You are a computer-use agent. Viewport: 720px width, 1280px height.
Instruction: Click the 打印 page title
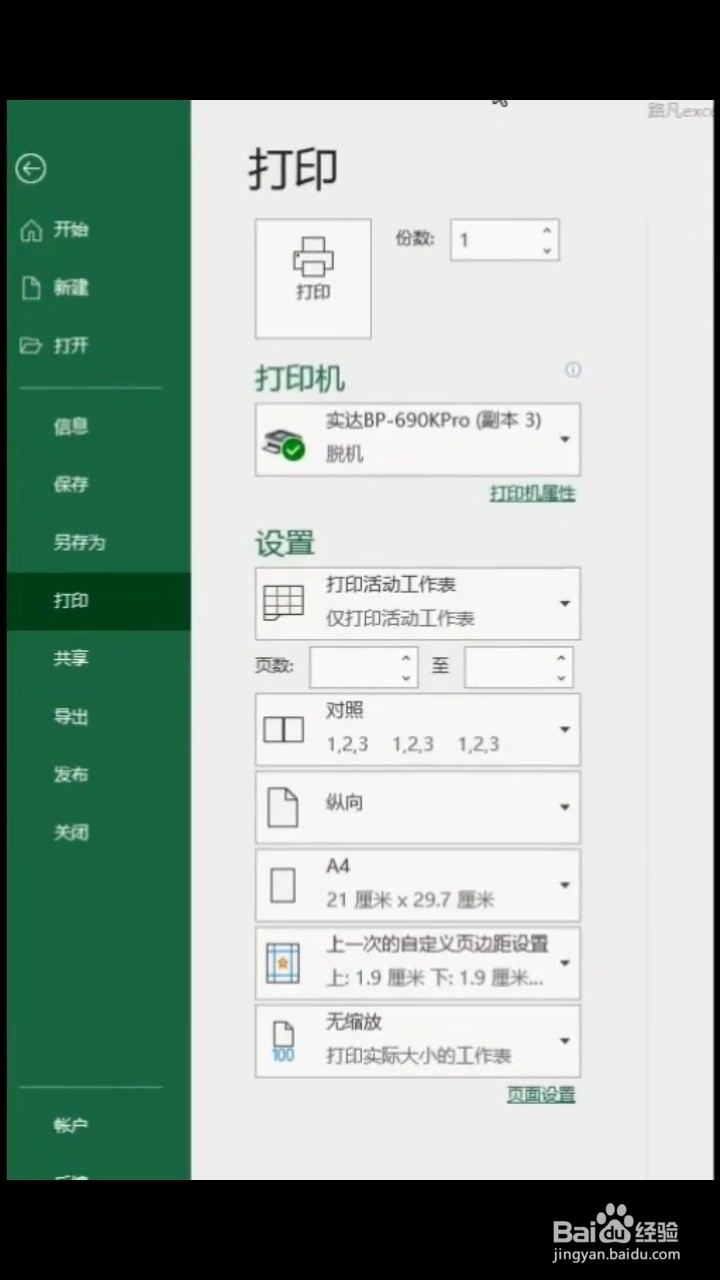pyautogui.click(x=293, y=170)
